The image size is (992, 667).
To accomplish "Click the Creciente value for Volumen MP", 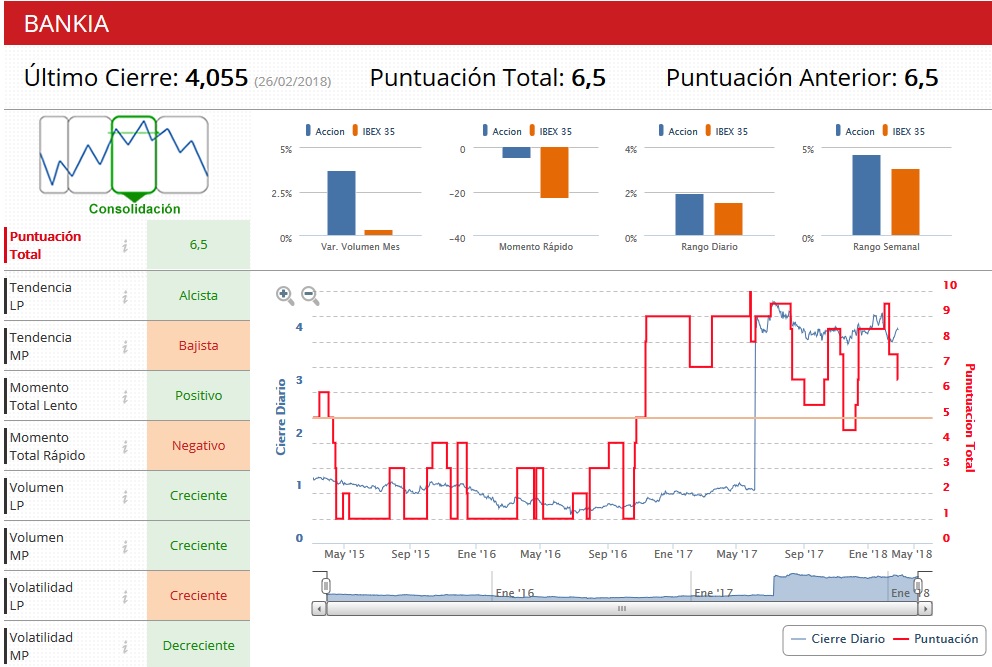I will (198, 545).
